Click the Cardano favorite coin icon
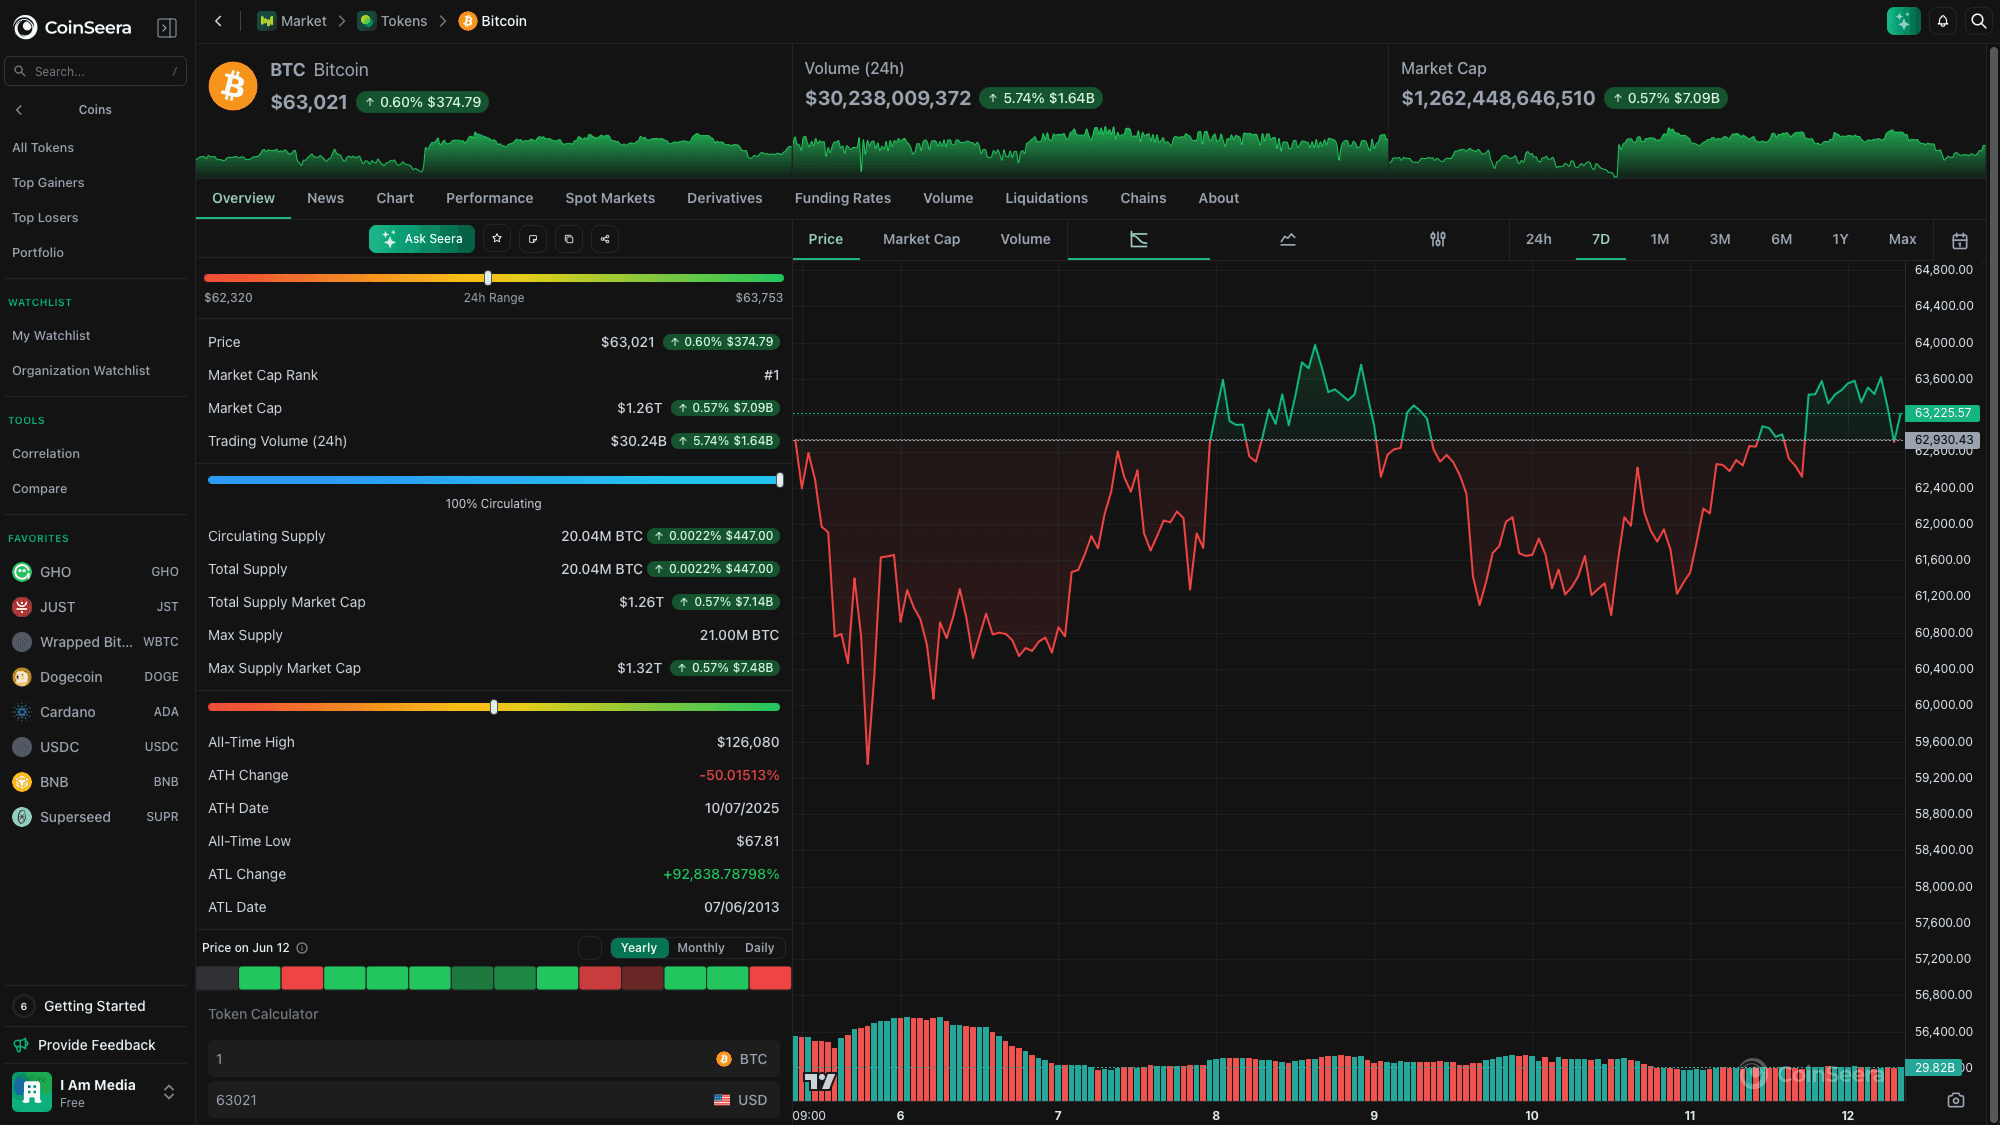The width and height of the screenshot is (2000, 1125). click(22, 712)
